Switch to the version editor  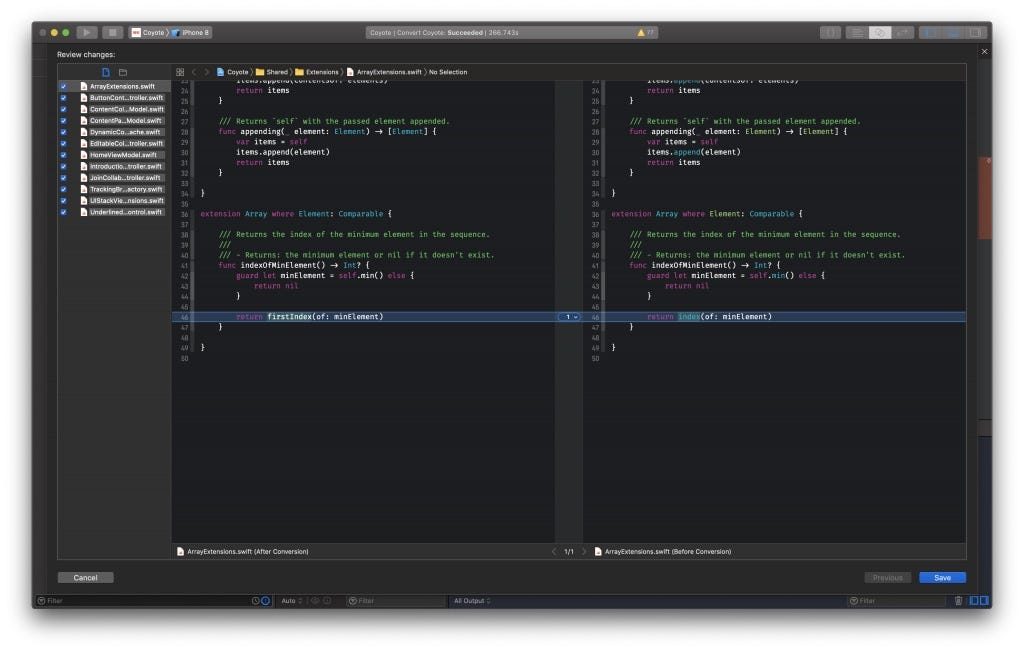[904, 32]
